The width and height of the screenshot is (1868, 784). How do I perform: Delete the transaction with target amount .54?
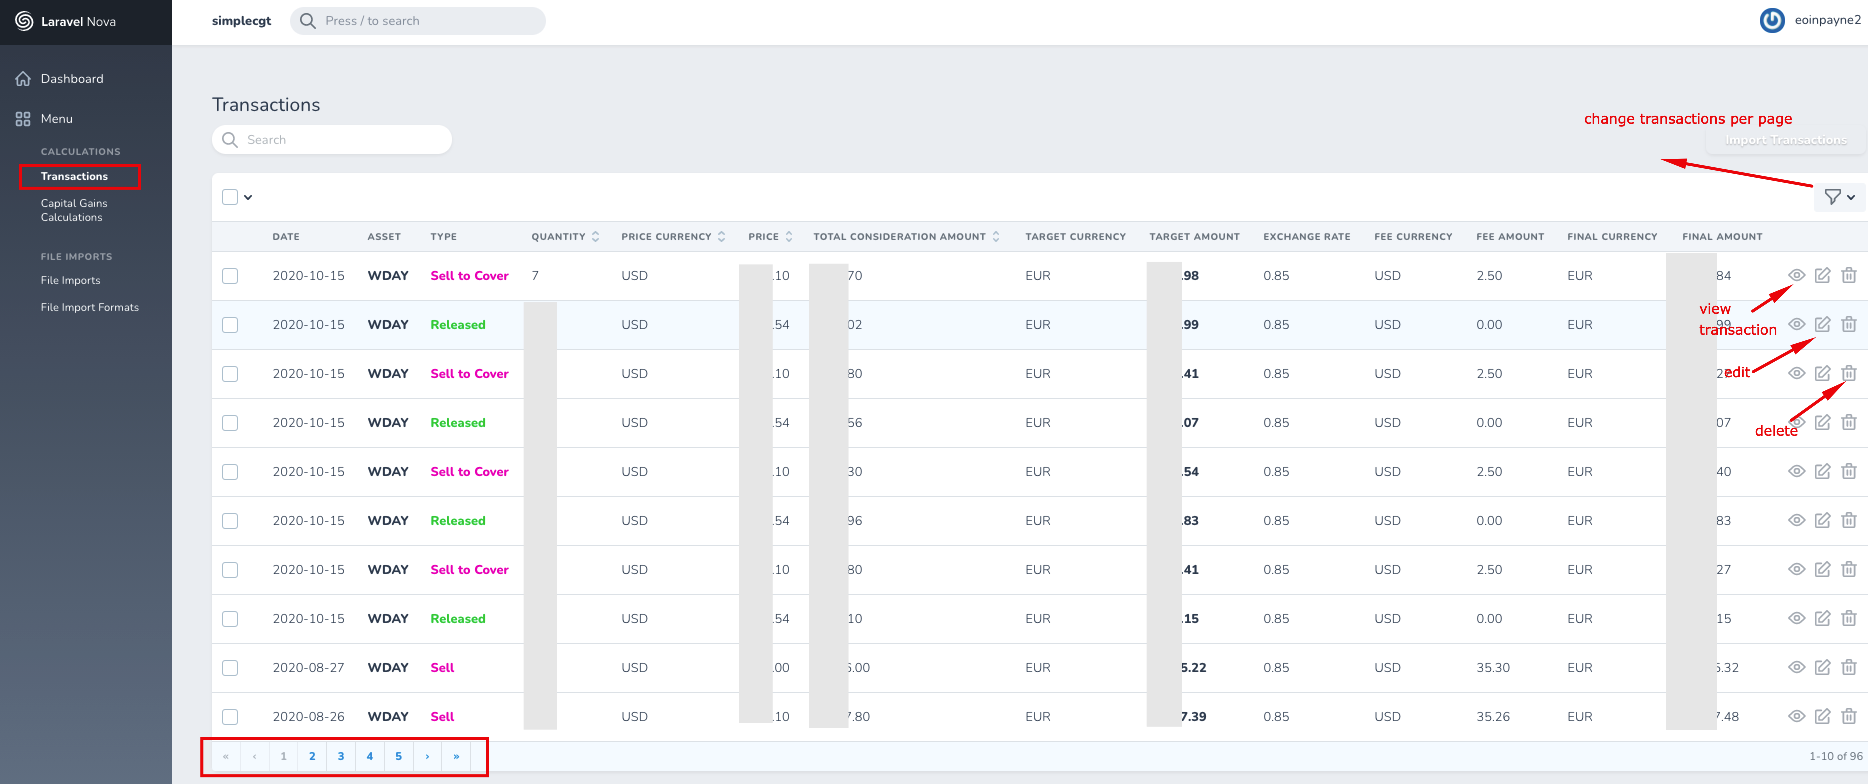(x=1849, y=472)
